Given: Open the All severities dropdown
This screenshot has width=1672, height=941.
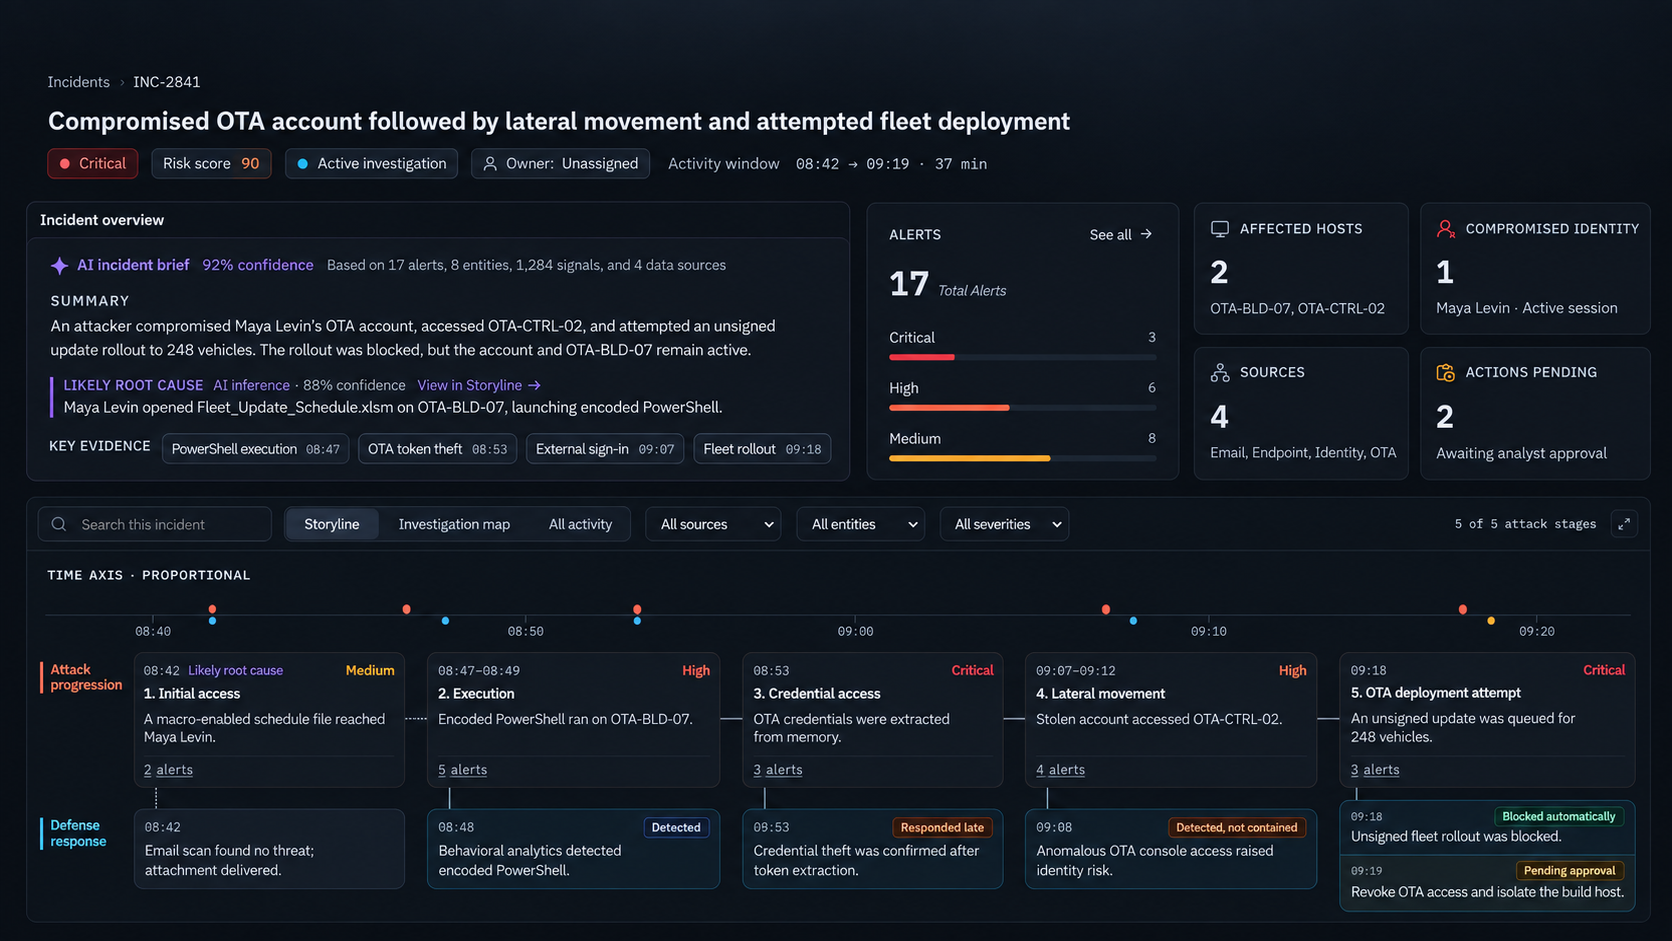Looking at the screenshot, I should point(1004,524).
